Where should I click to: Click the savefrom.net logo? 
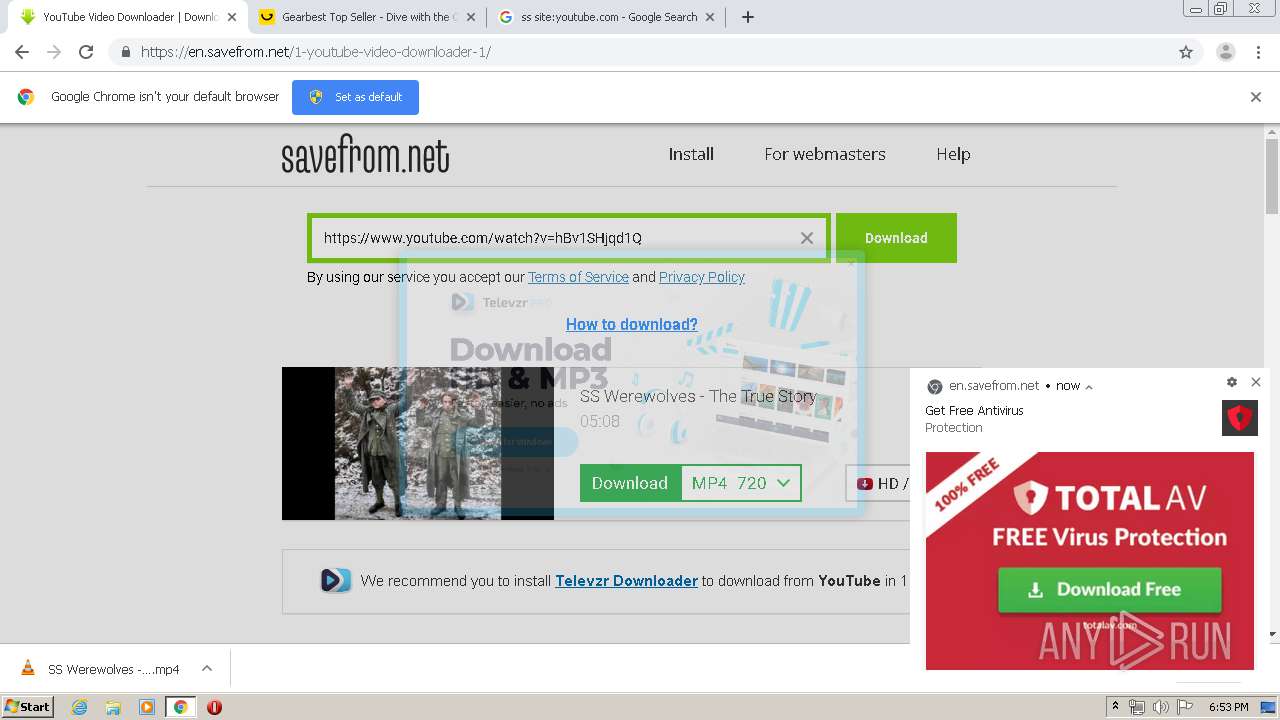365,154
